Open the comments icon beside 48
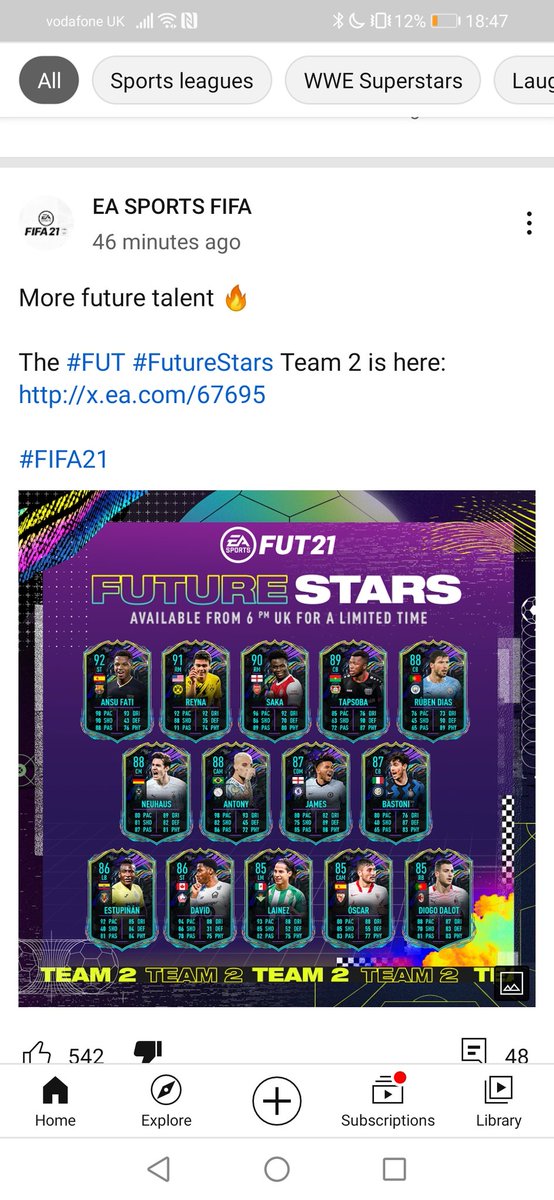554x1200 pixels. [x=474, y=1051]
